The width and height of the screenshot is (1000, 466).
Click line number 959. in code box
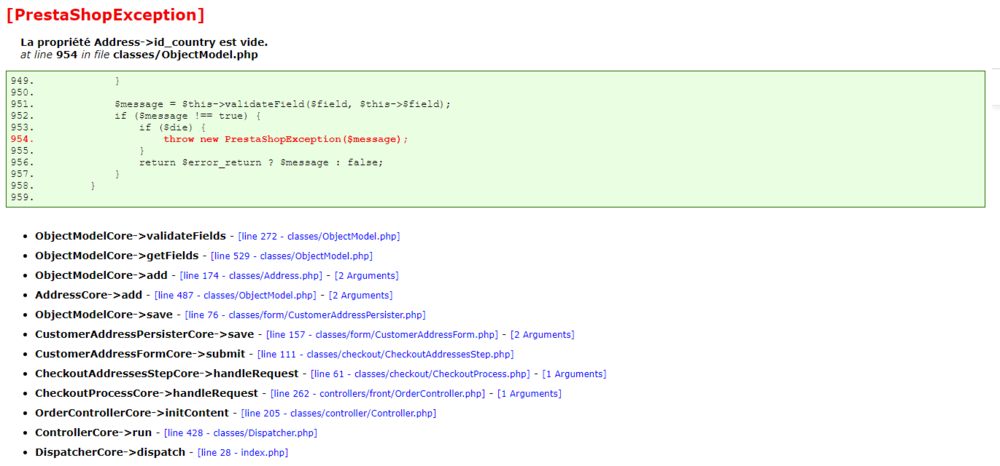pos(22,198)
